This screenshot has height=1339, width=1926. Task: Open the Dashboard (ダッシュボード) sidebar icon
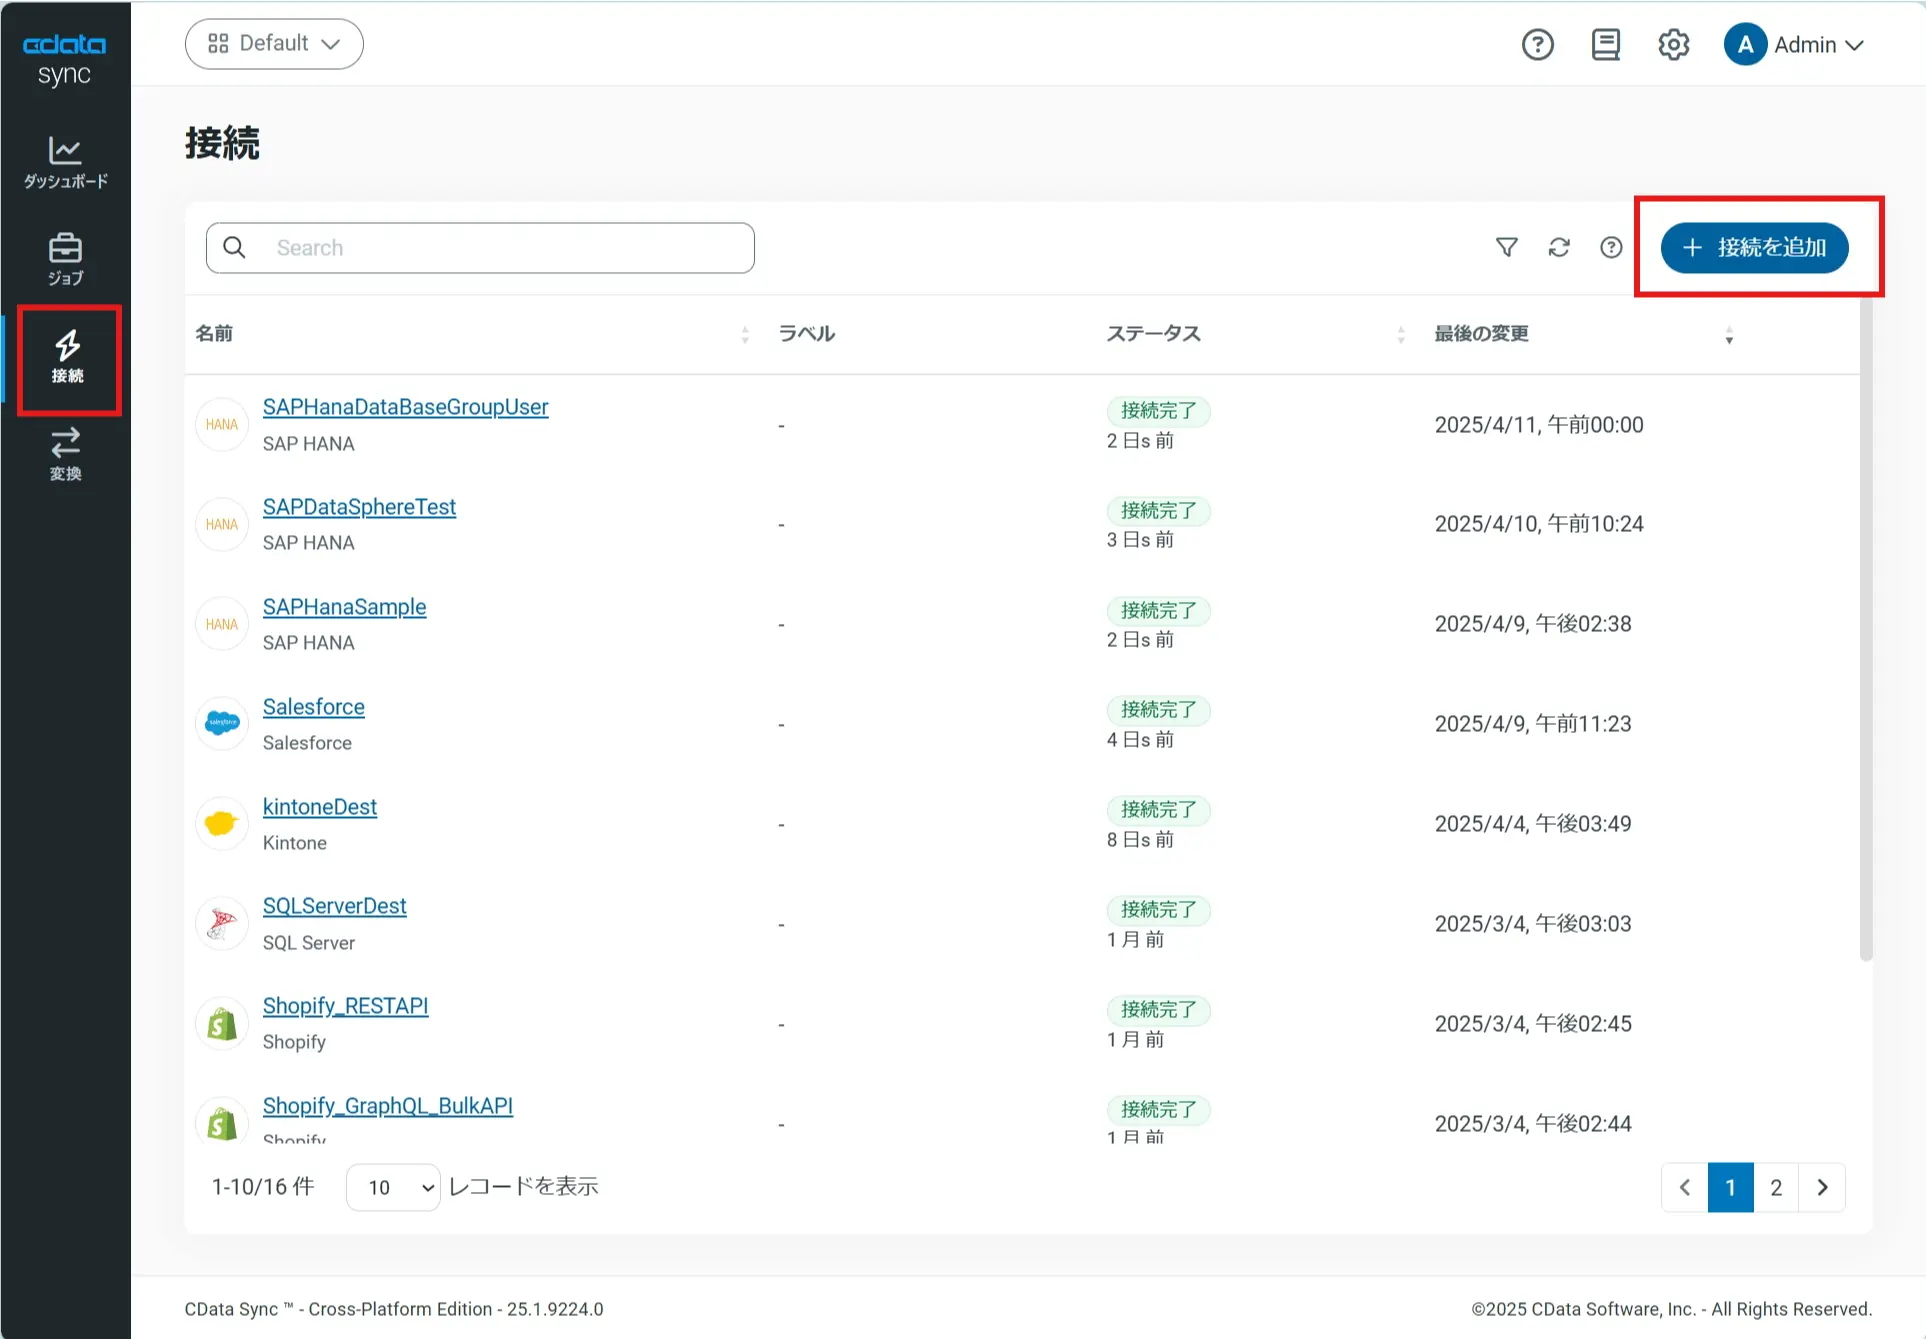pyautogui.click(x=65, y=162)
